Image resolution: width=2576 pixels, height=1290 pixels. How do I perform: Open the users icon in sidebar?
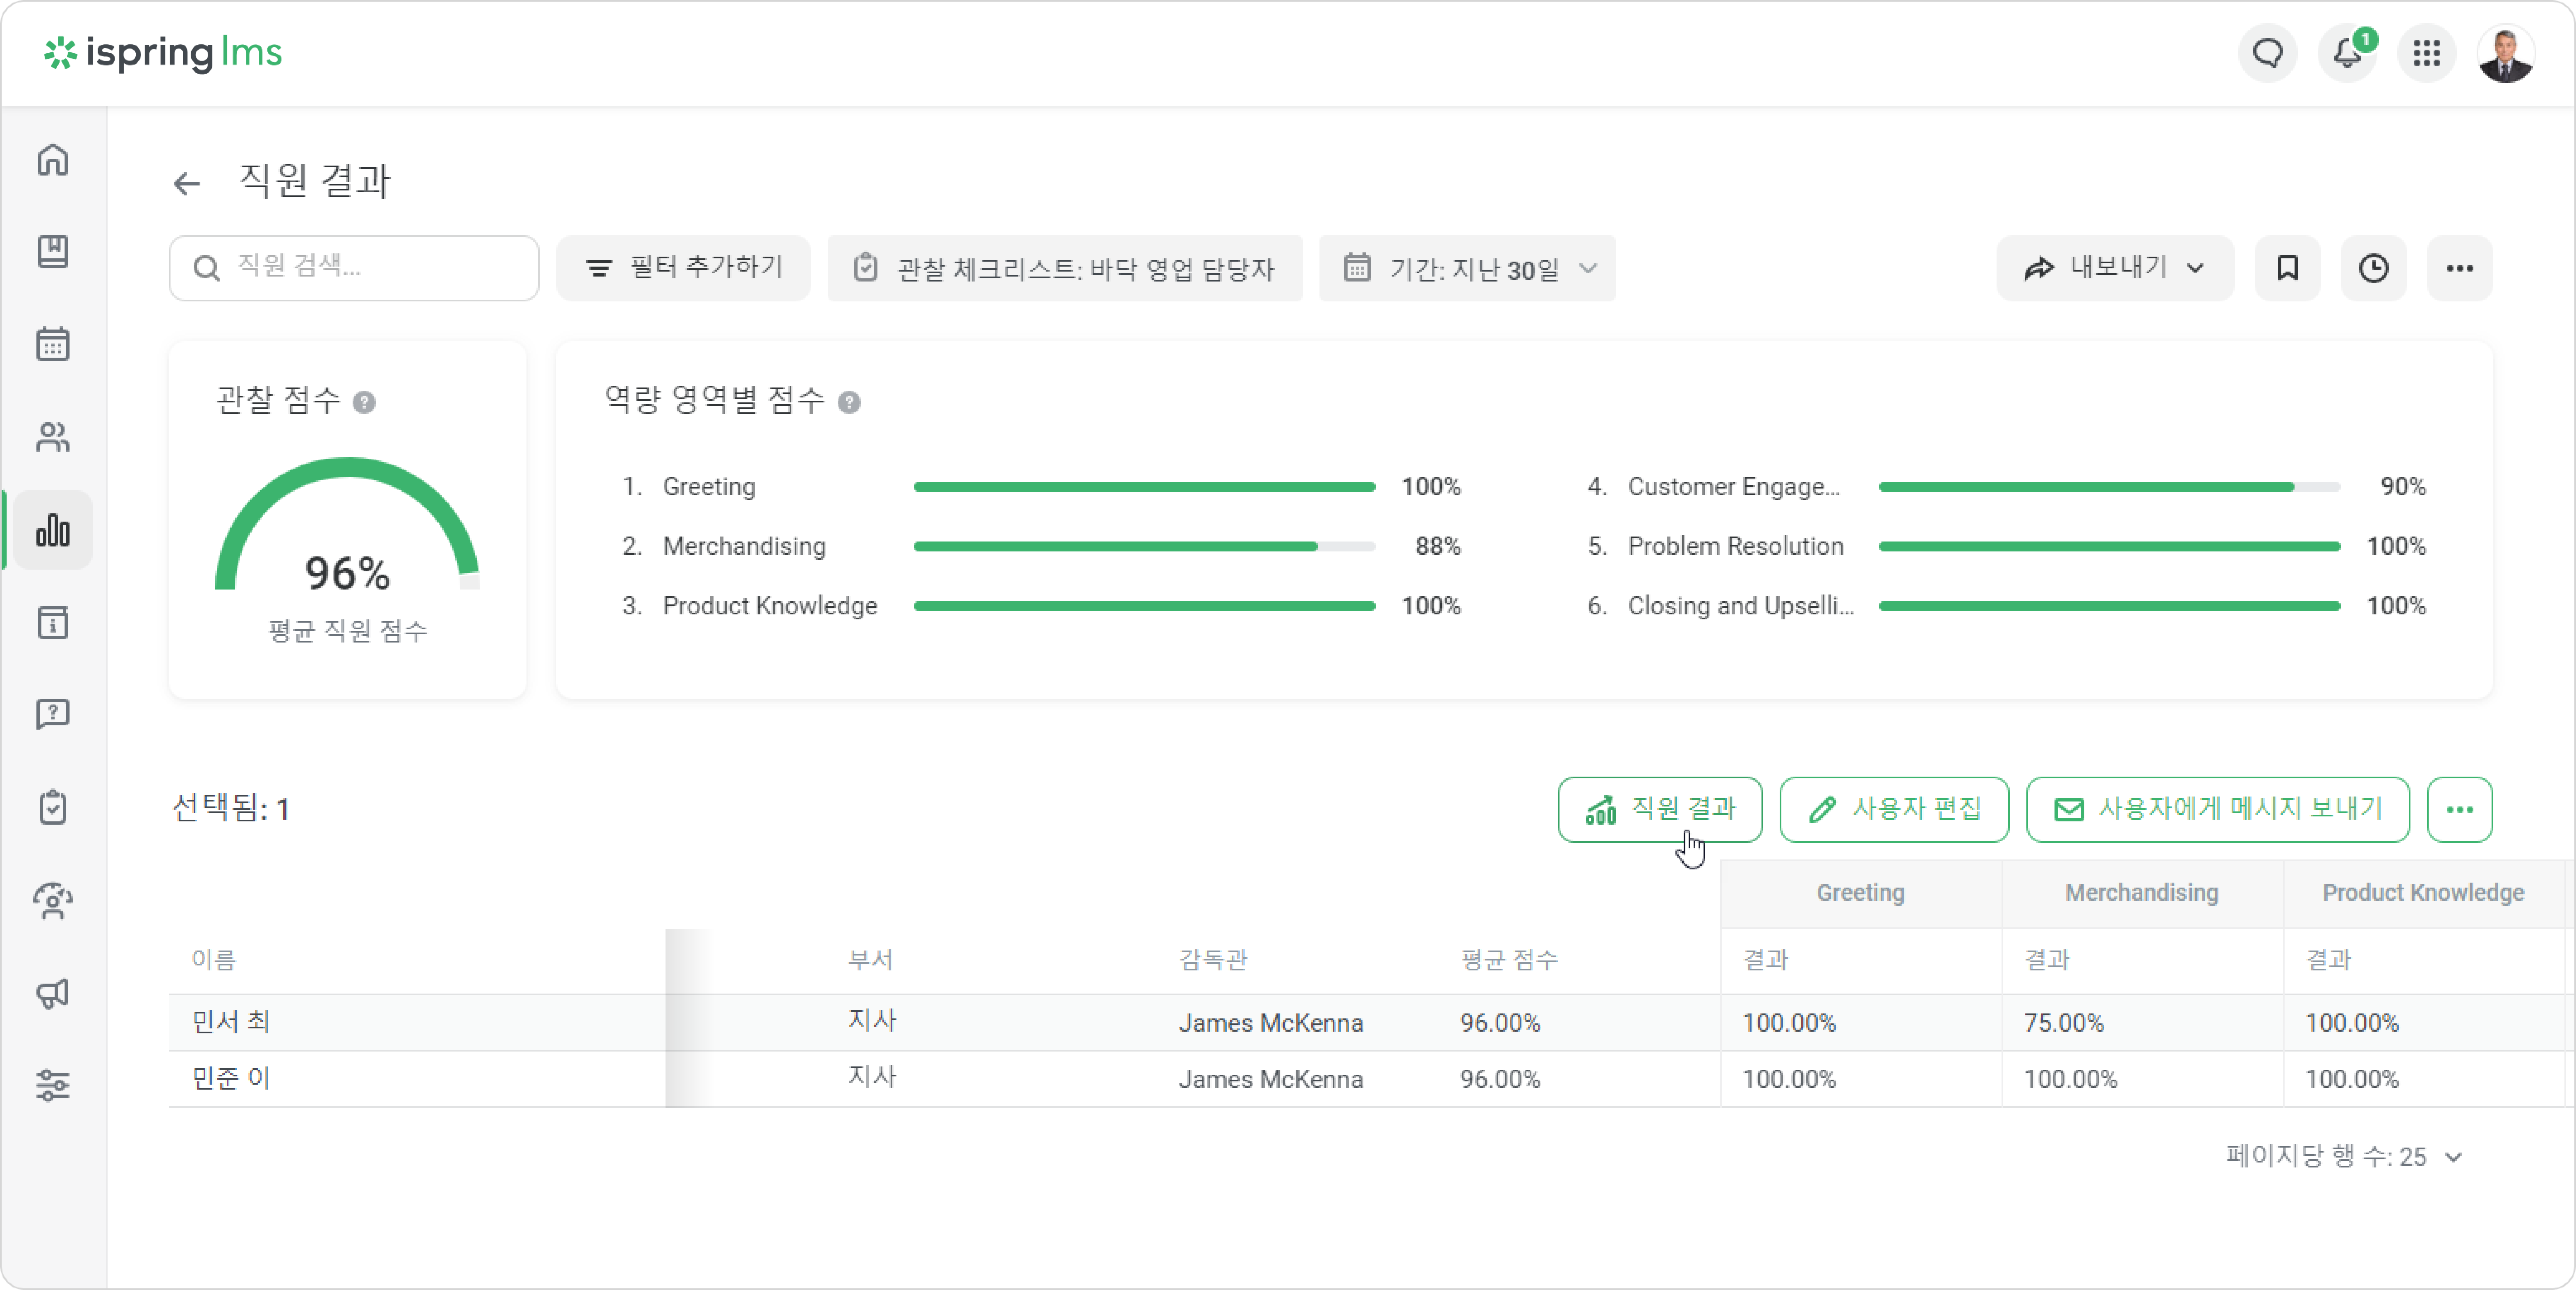[53, 437]
